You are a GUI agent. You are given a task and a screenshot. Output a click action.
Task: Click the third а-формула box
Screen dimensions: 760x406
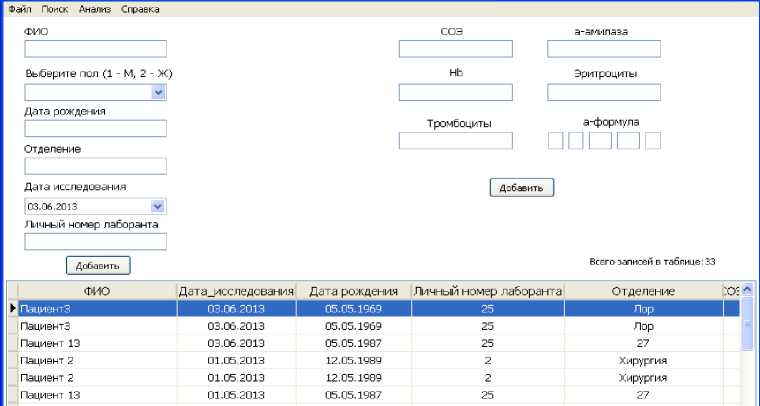click(600, 141)
